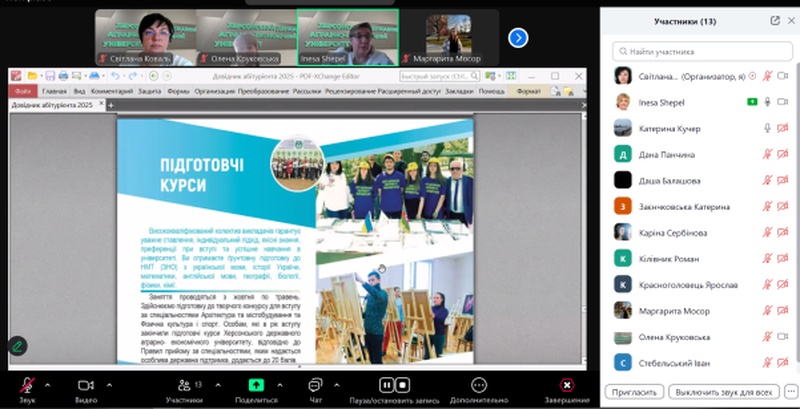The image size is (800, 409).
Task: Open the Комментарий ribbon tab
Action: point(112,91)
